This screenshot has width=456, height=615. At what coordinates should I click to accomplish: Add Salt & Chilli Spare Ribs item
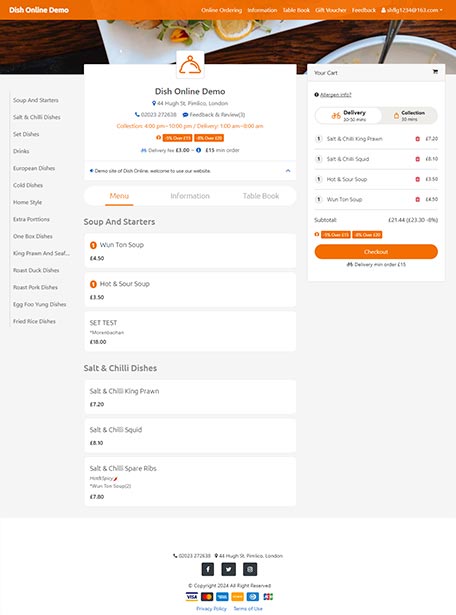pos(190,482)
